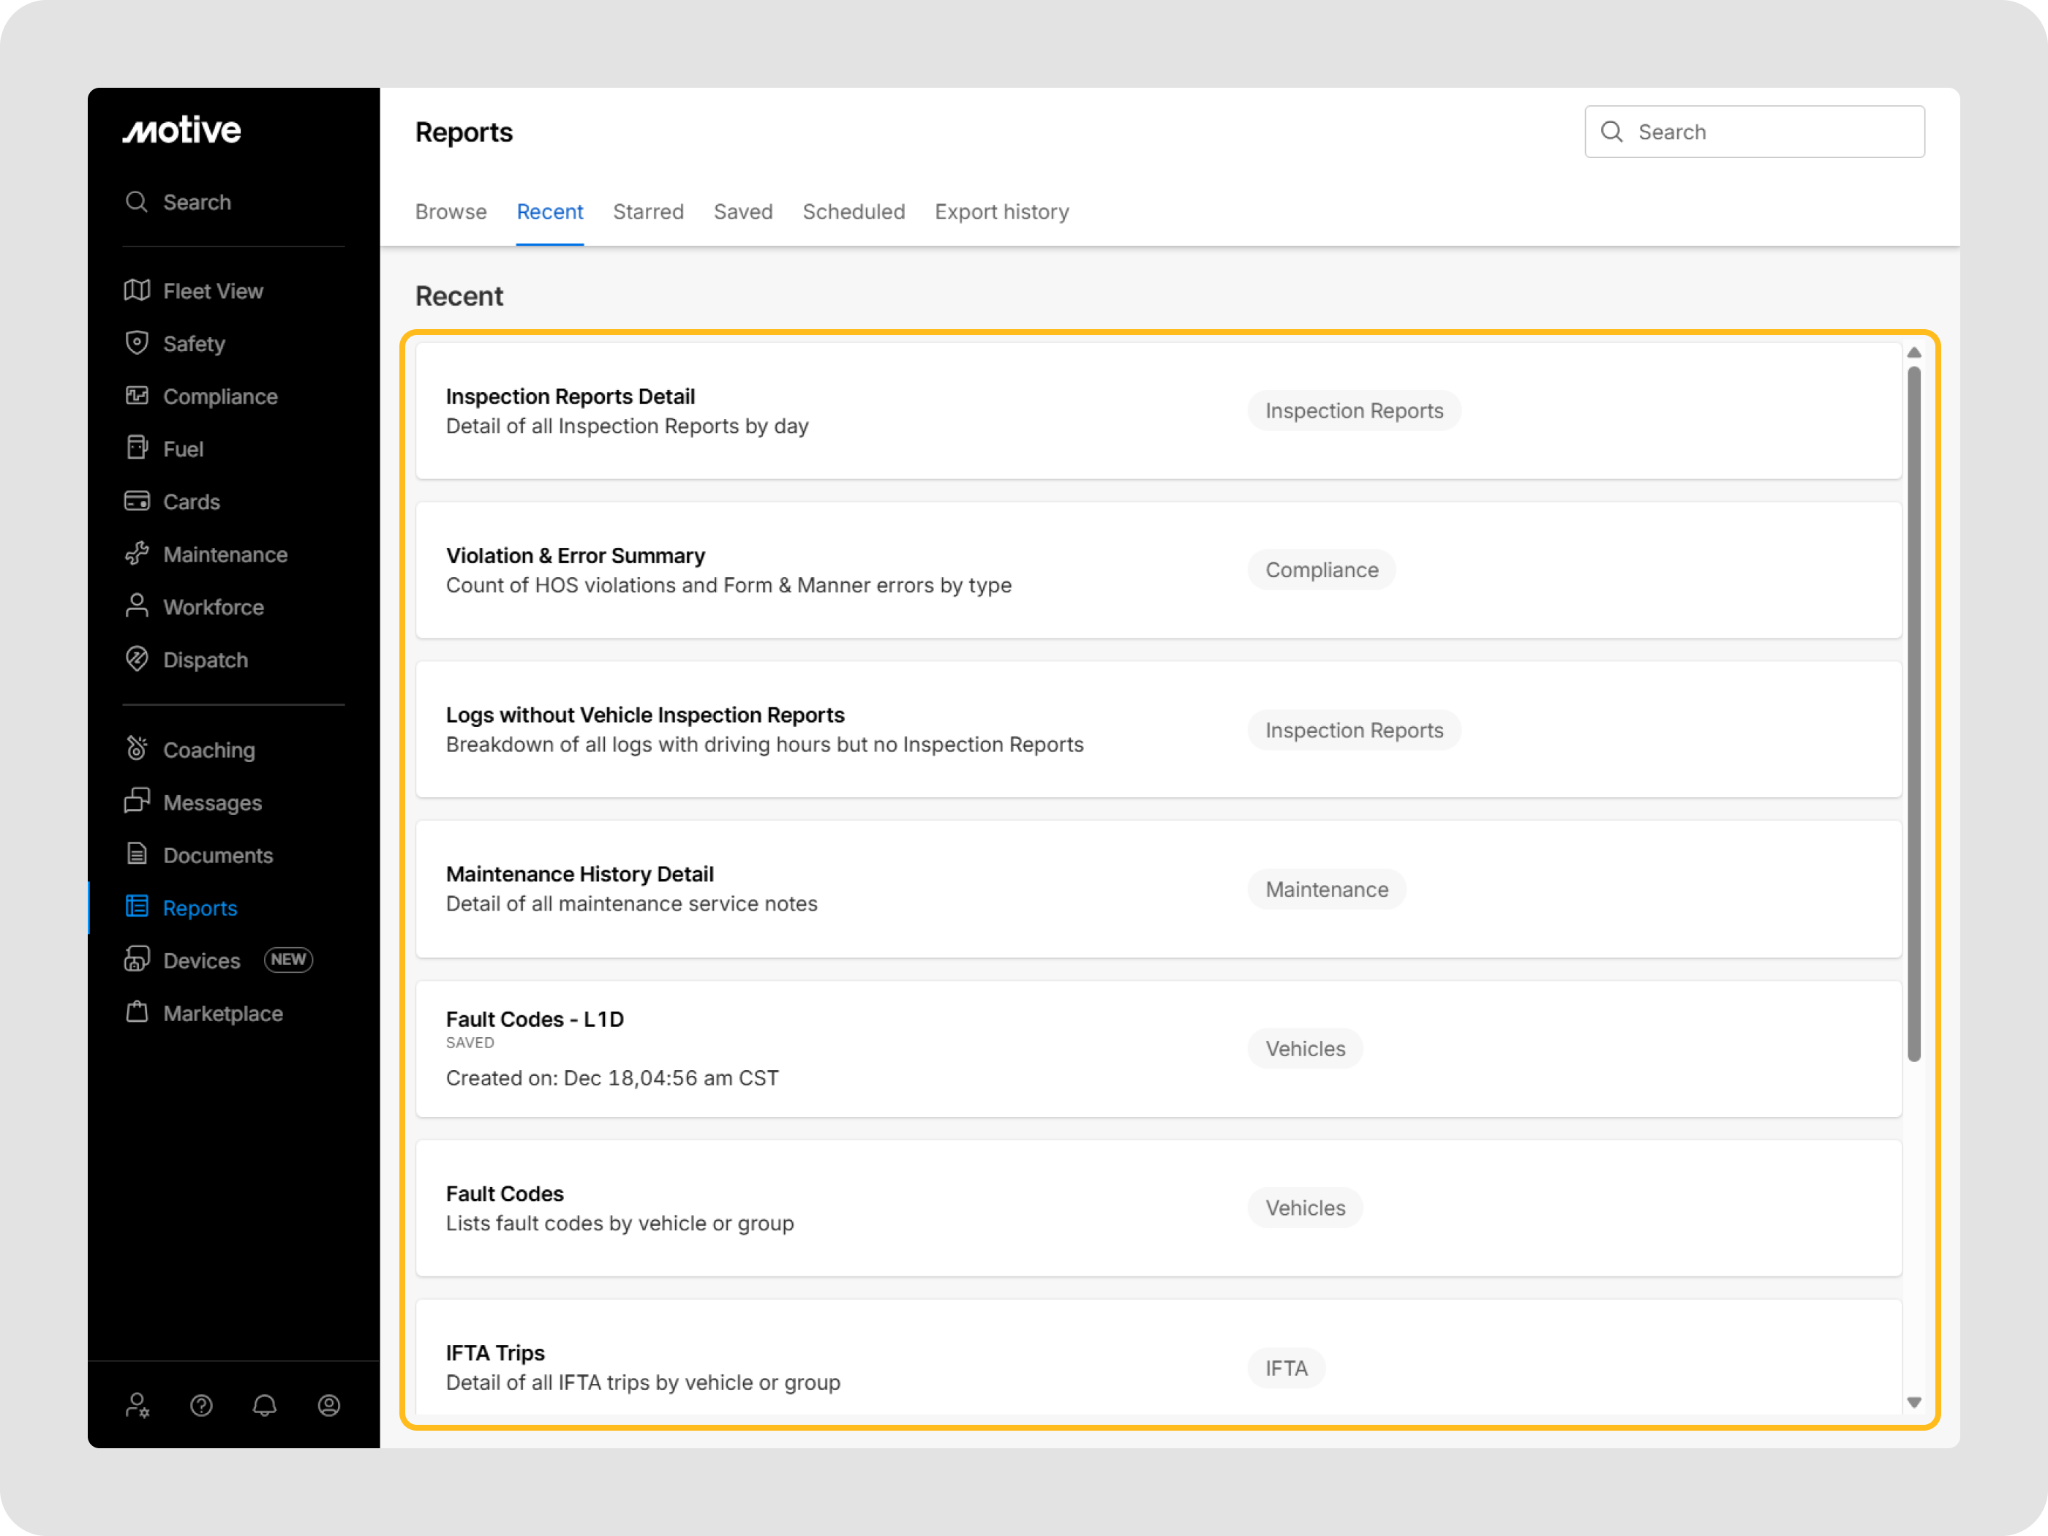Click the Maintenance category tag
The width and height of the screenshot is (2048, 1536).
[x=1326, y=889]
